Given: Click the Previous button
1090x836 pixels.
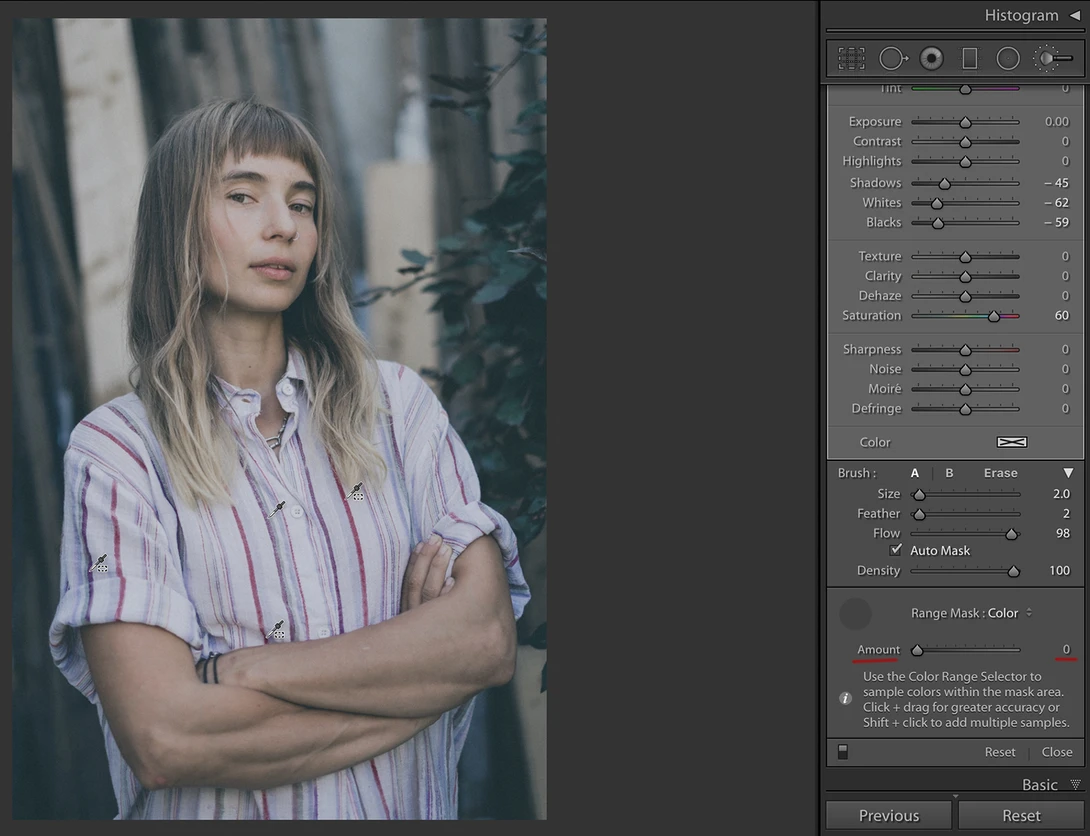Looking at the screenshot, I should tap(888, 815).
